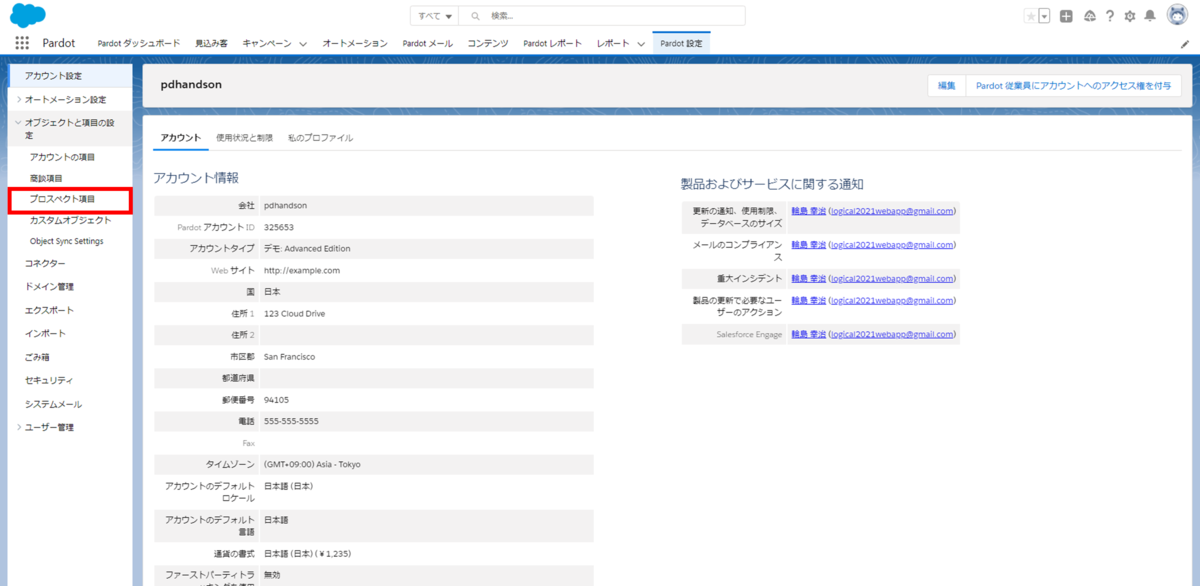Click the (GMT+09:00) Asia - Tokyo value
Viewport: 1200px width, 586px height.
(x=312, y=464)
